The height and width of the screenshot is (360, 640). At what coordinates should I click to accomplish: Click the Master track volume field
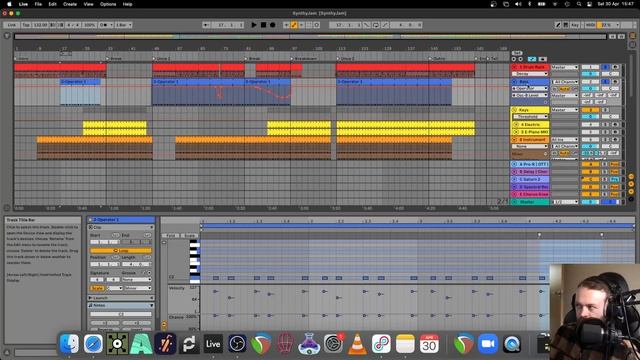[x=590, y=202]
